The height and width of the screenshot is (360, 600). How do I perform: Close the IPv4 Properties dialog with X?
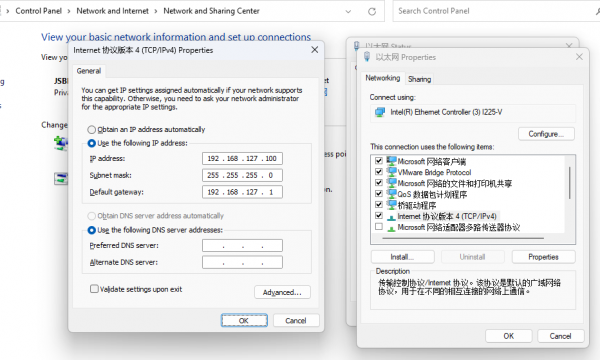point(315,50)
